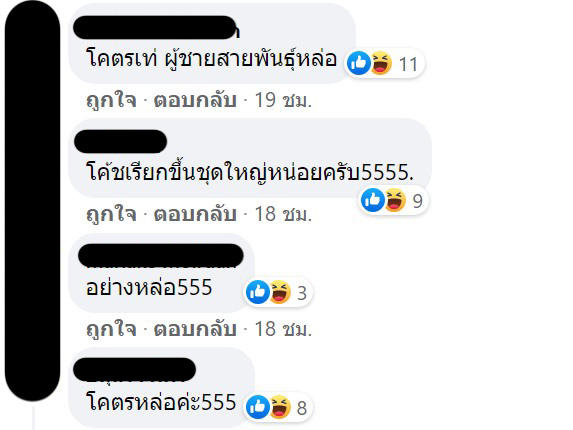Click laughing emoji on the 9-reaction comment
573x430 pixels.
click(394, 200)
